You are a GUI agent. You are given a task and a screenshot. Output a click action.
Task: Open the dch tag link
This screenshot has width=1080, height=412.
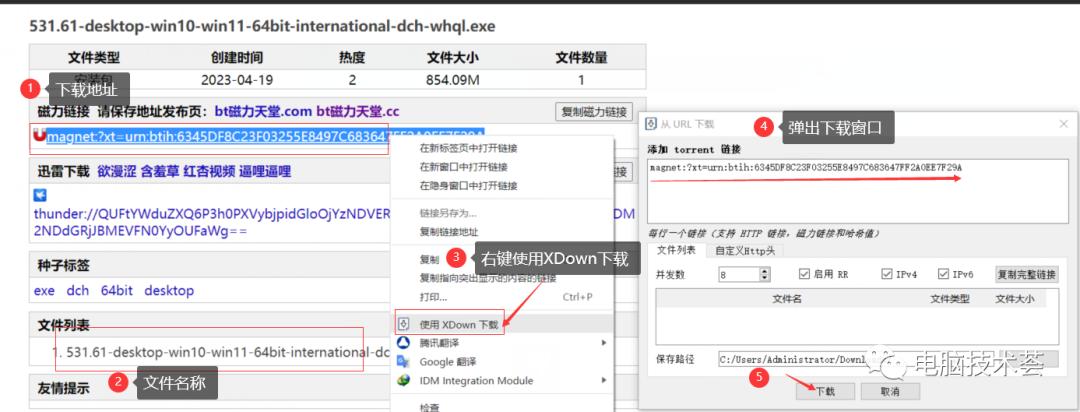(78, 290)
